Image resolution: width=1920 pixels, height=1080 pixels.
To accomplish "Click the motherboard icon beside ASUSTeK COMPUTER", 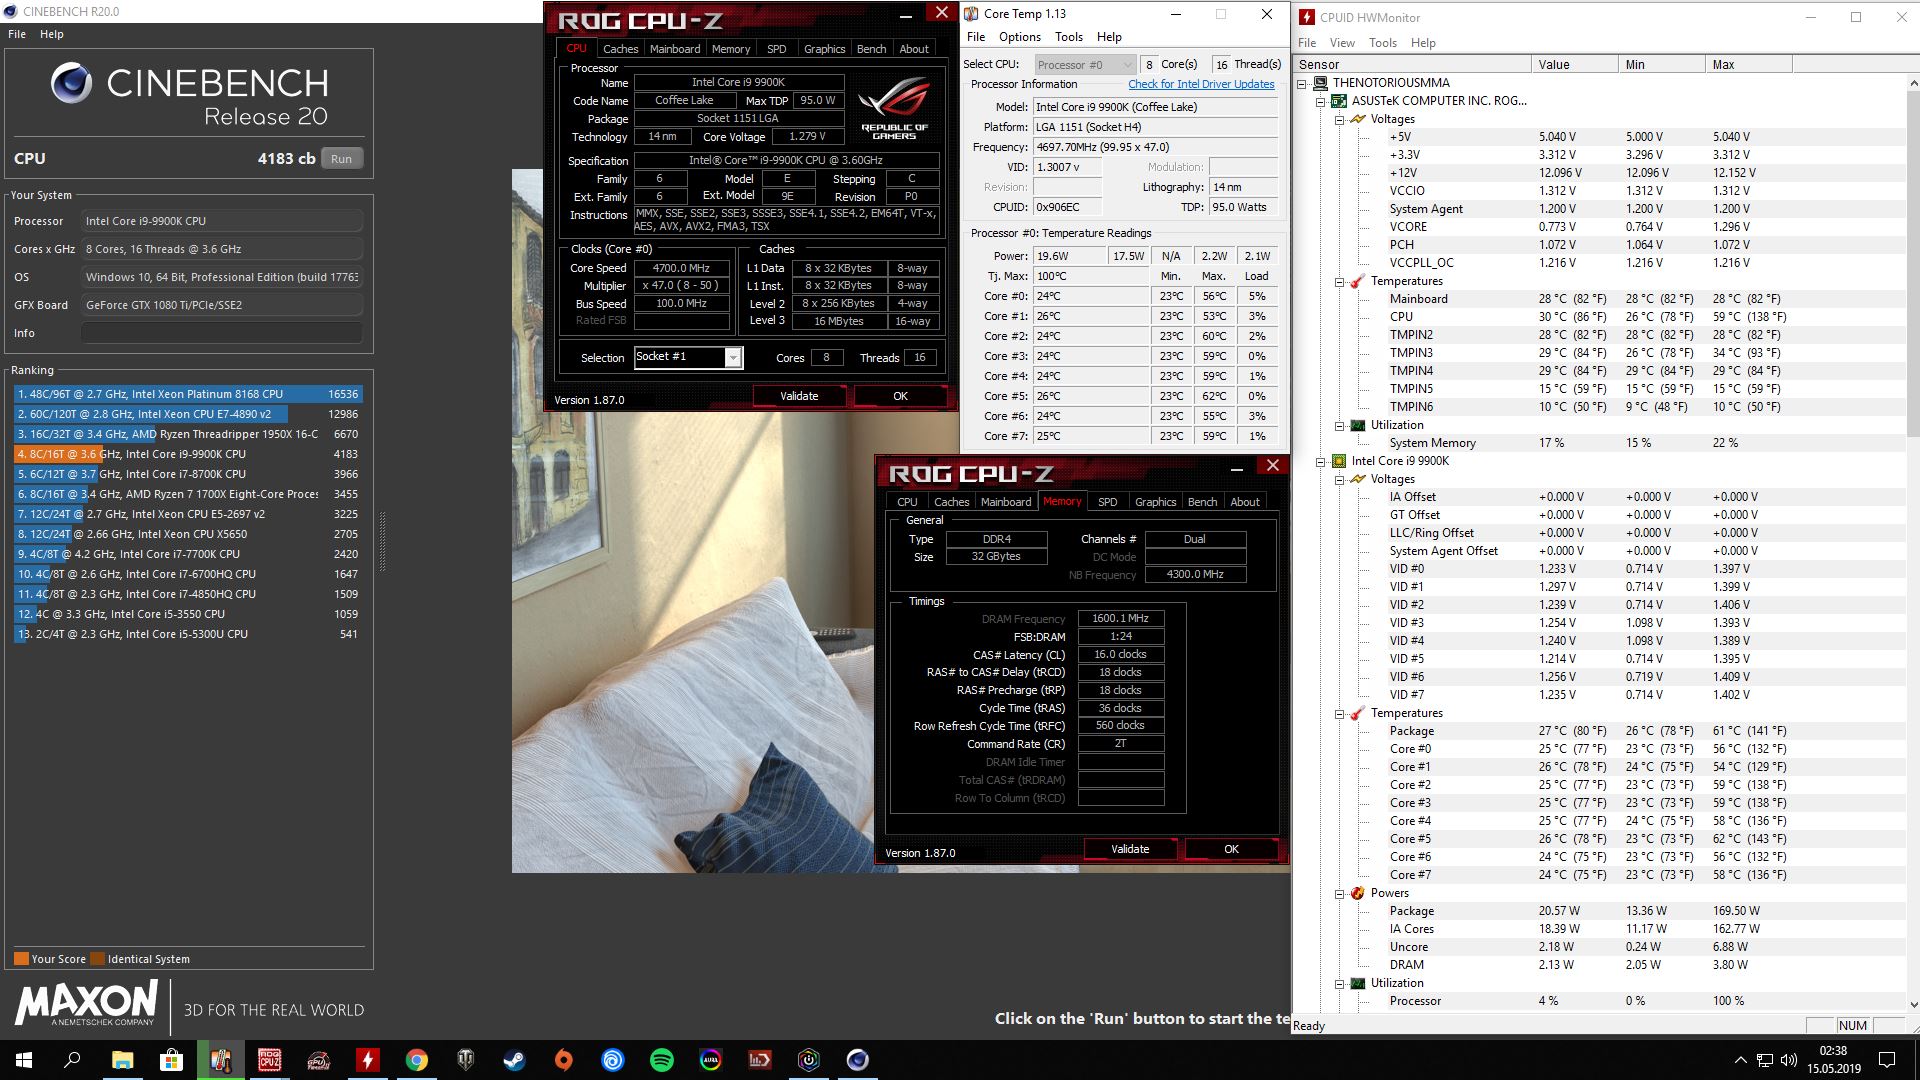I will pyautogui.click(x=1339, y=101).
